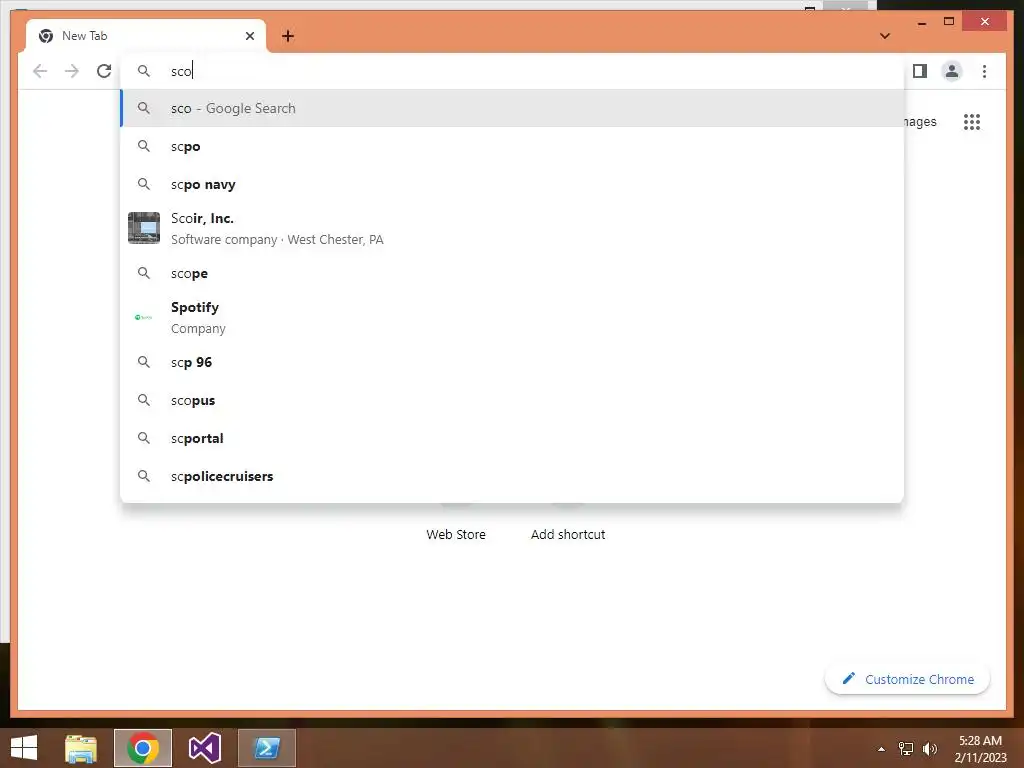This screenshot has height=768, width=1024.
Task: Reload the page with refresh icon
Action: point(104,71)
